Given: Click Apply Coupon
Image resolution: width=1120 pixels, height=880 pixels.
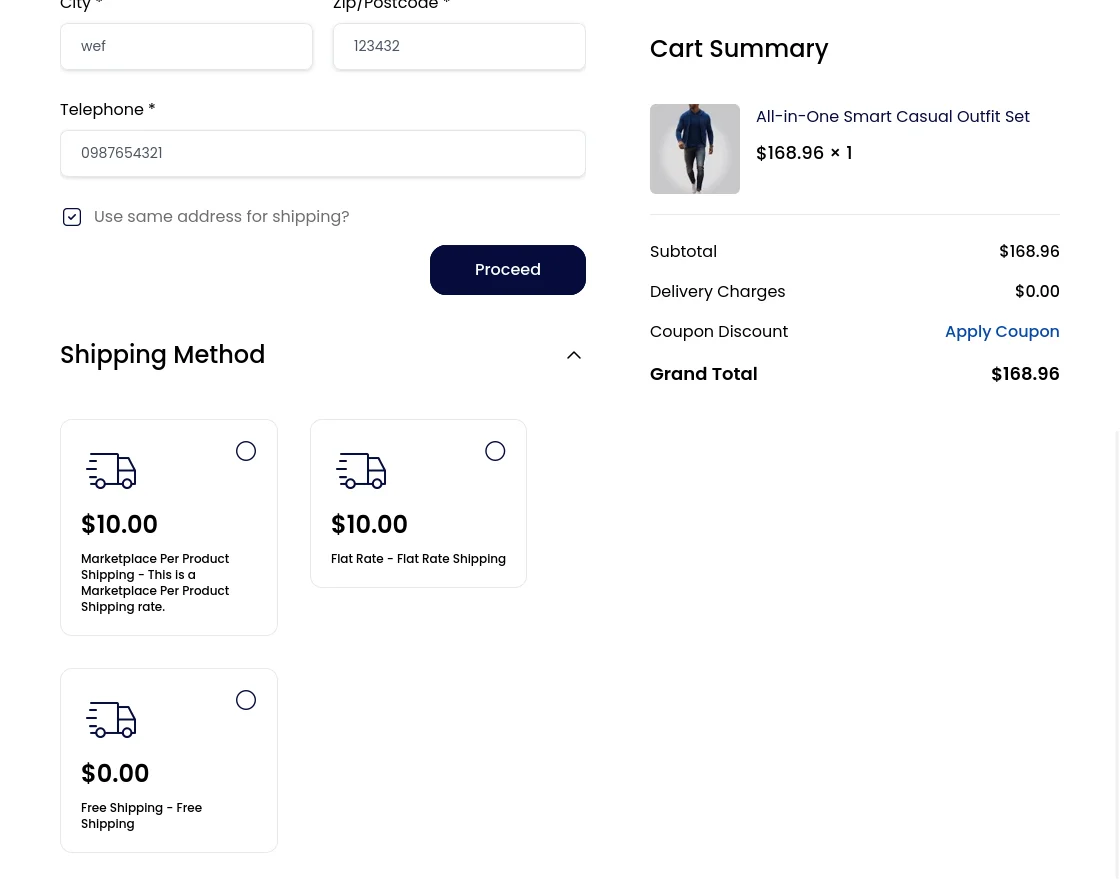Looking at the screenshot, I should coord(1002,331).
